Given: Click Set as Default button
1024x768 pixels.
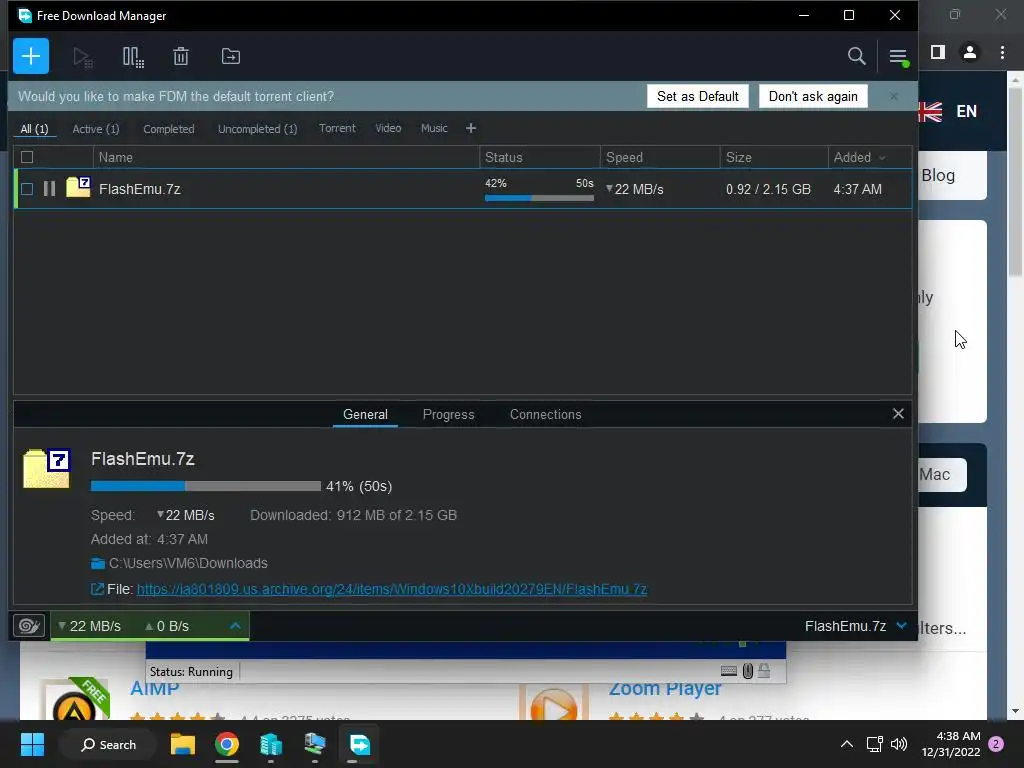Looking at the screenshot, I should pyautogui.click(x=697, y=96).
